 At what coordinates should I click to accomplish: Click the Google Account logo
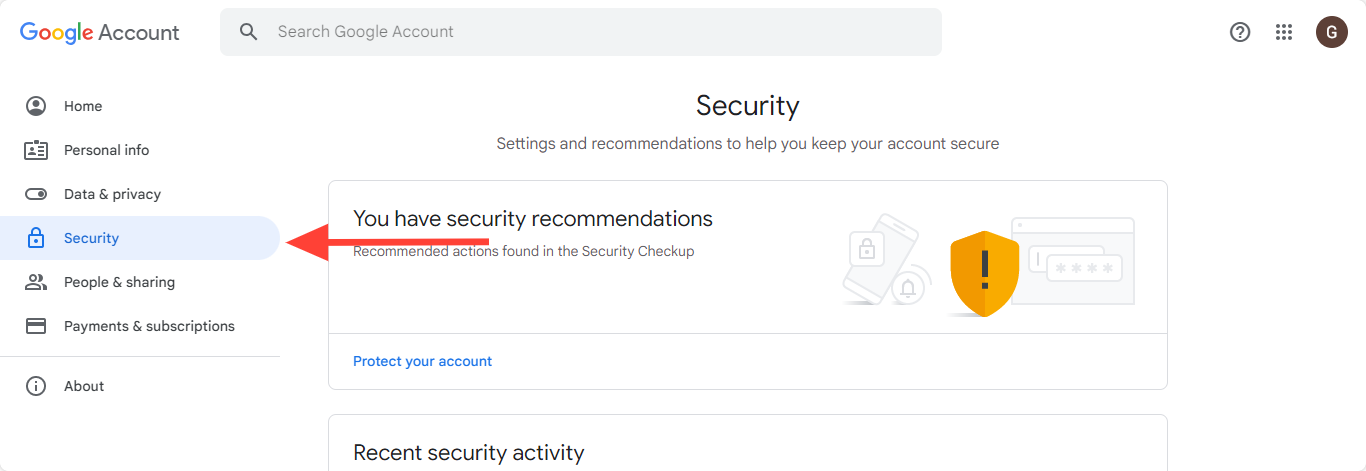[100, 32]
